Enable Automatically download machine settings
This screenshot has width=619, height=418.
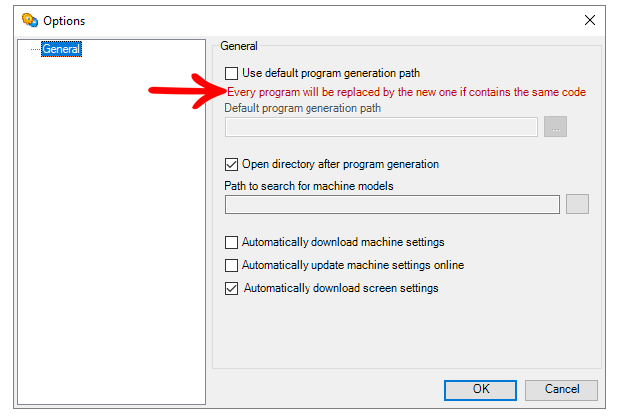tap(231, 242)
